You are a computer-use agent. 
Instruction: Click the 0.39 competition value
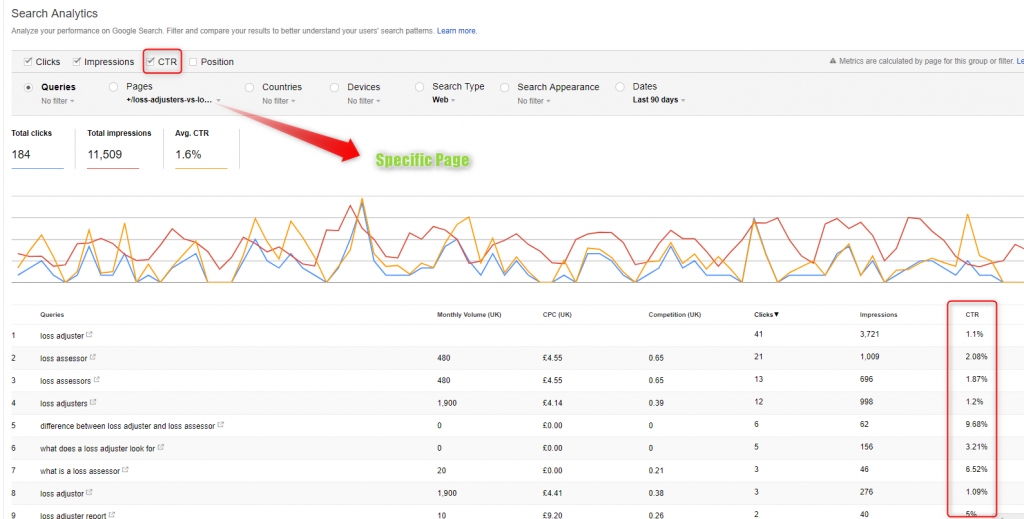[x=656, y=402]
